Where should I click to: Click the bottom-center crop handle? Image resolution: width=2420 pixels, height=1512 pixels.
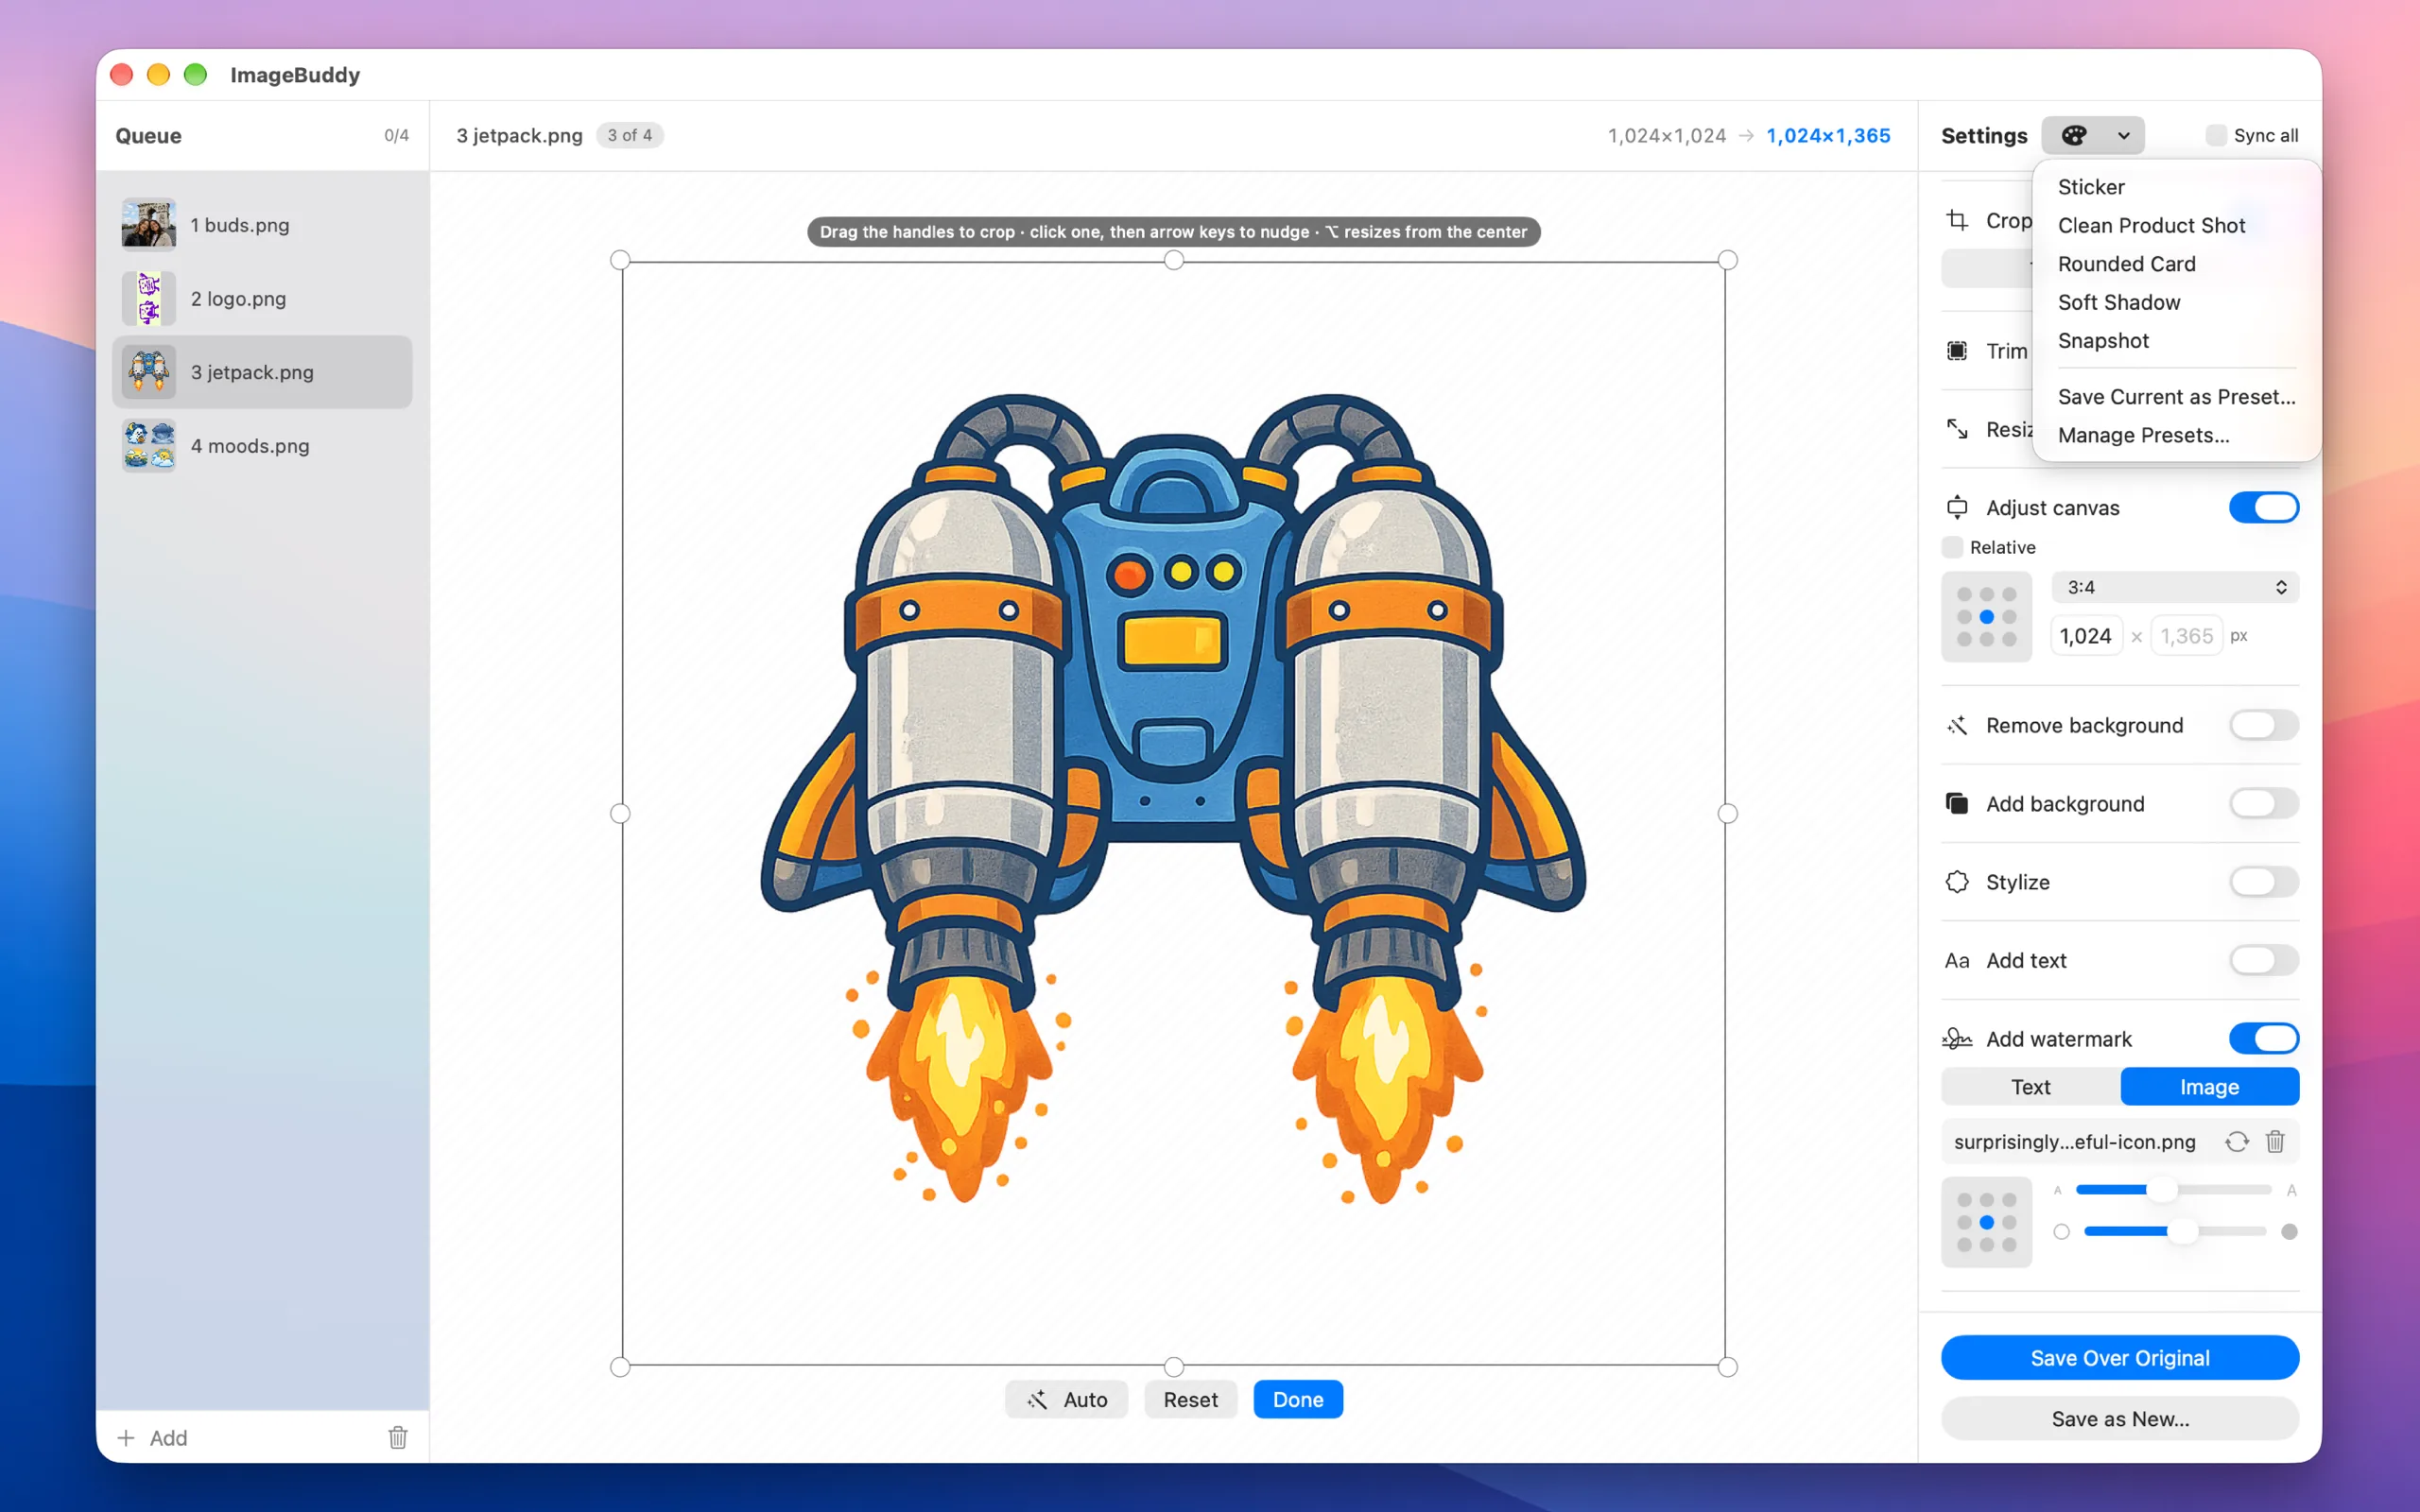1174,1367
